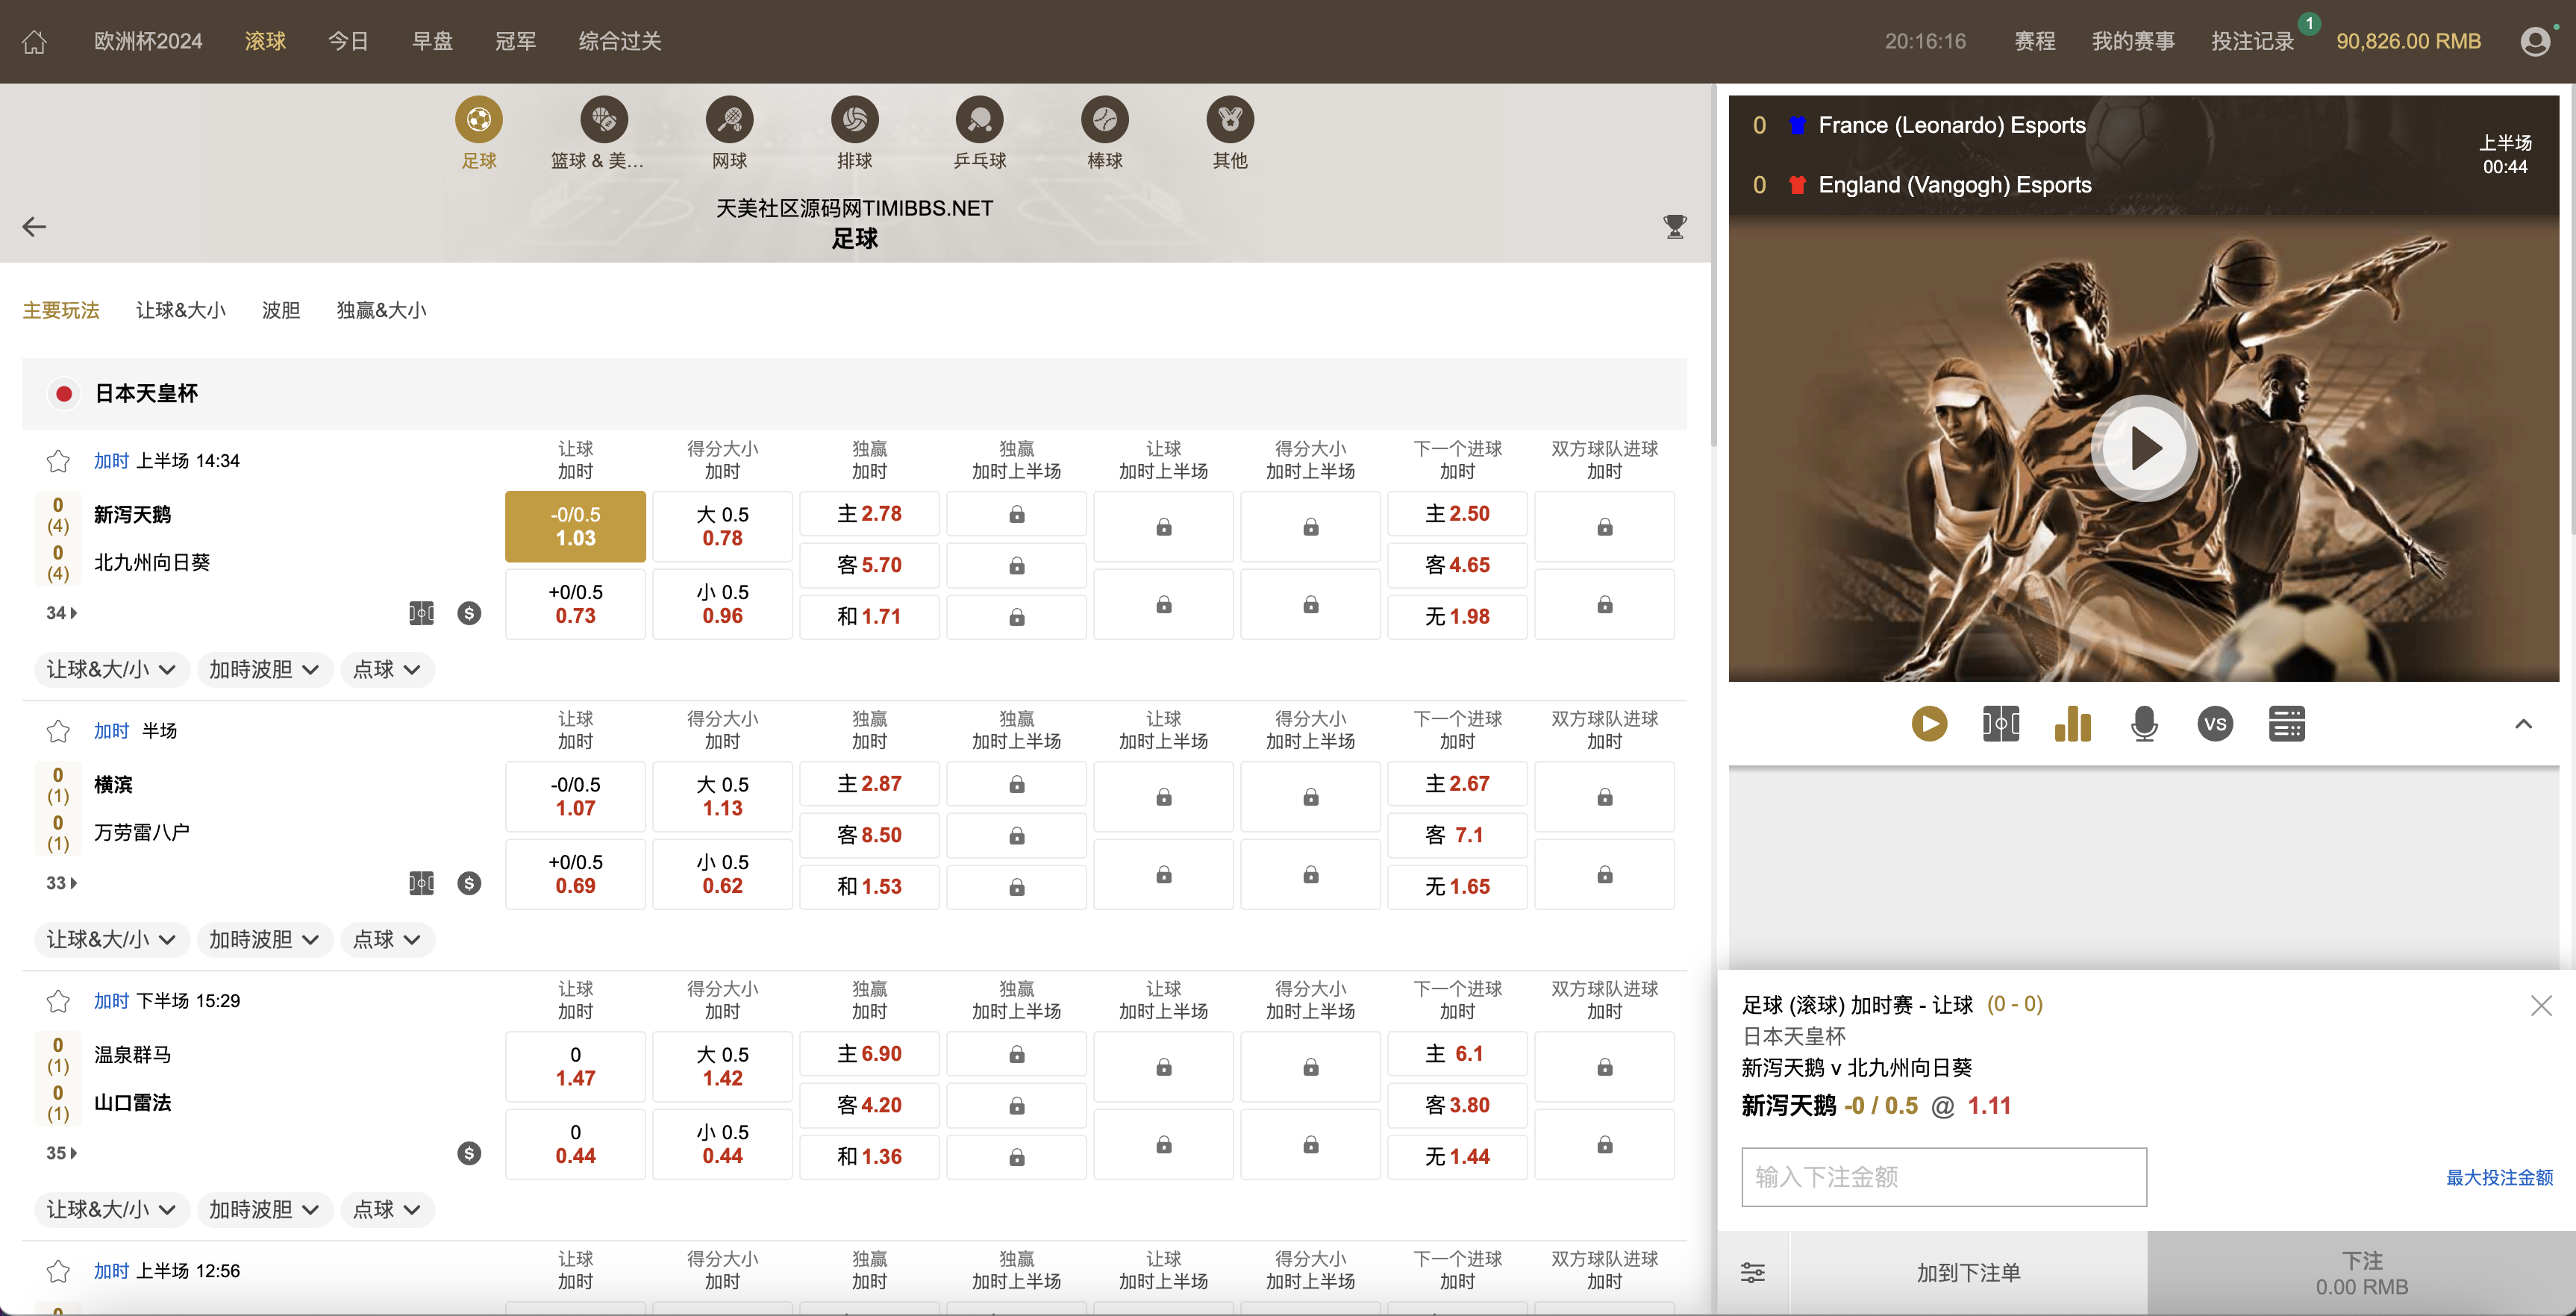
Task: Toggle audio commentary with the microphone icon
Action: tap(2144, 723)
